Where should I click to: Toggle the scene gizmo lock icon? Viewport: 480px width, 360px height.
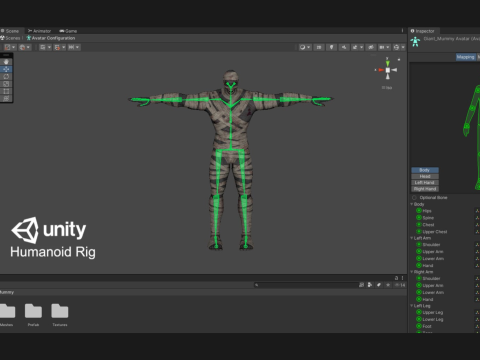click(x=399, y=60)
